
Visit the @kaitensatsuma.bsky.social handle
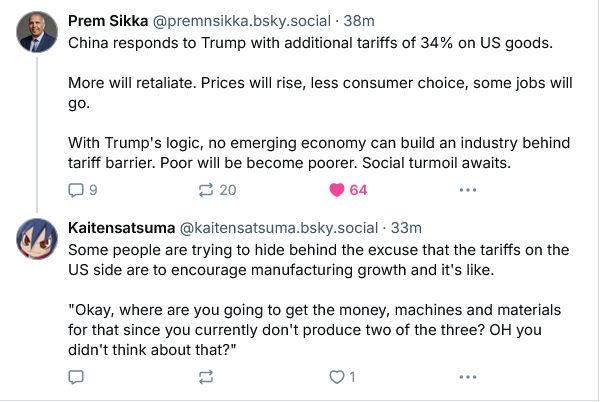[279, 228]
